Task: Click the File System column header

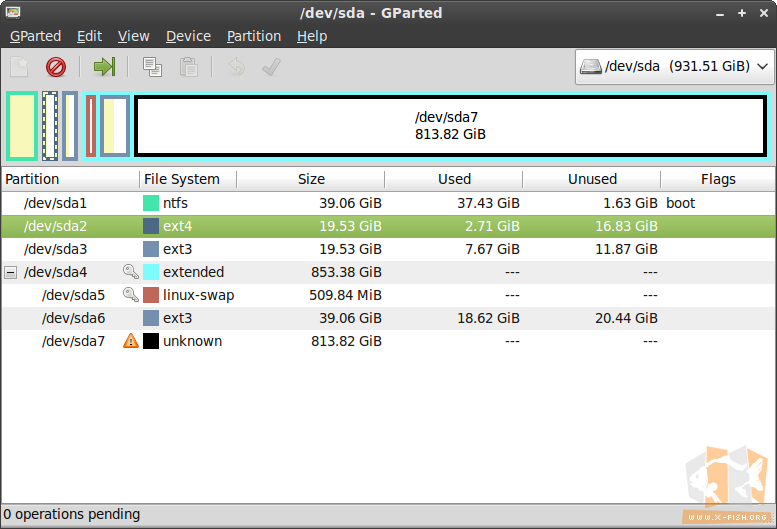Action: click(x=188, y=179)
